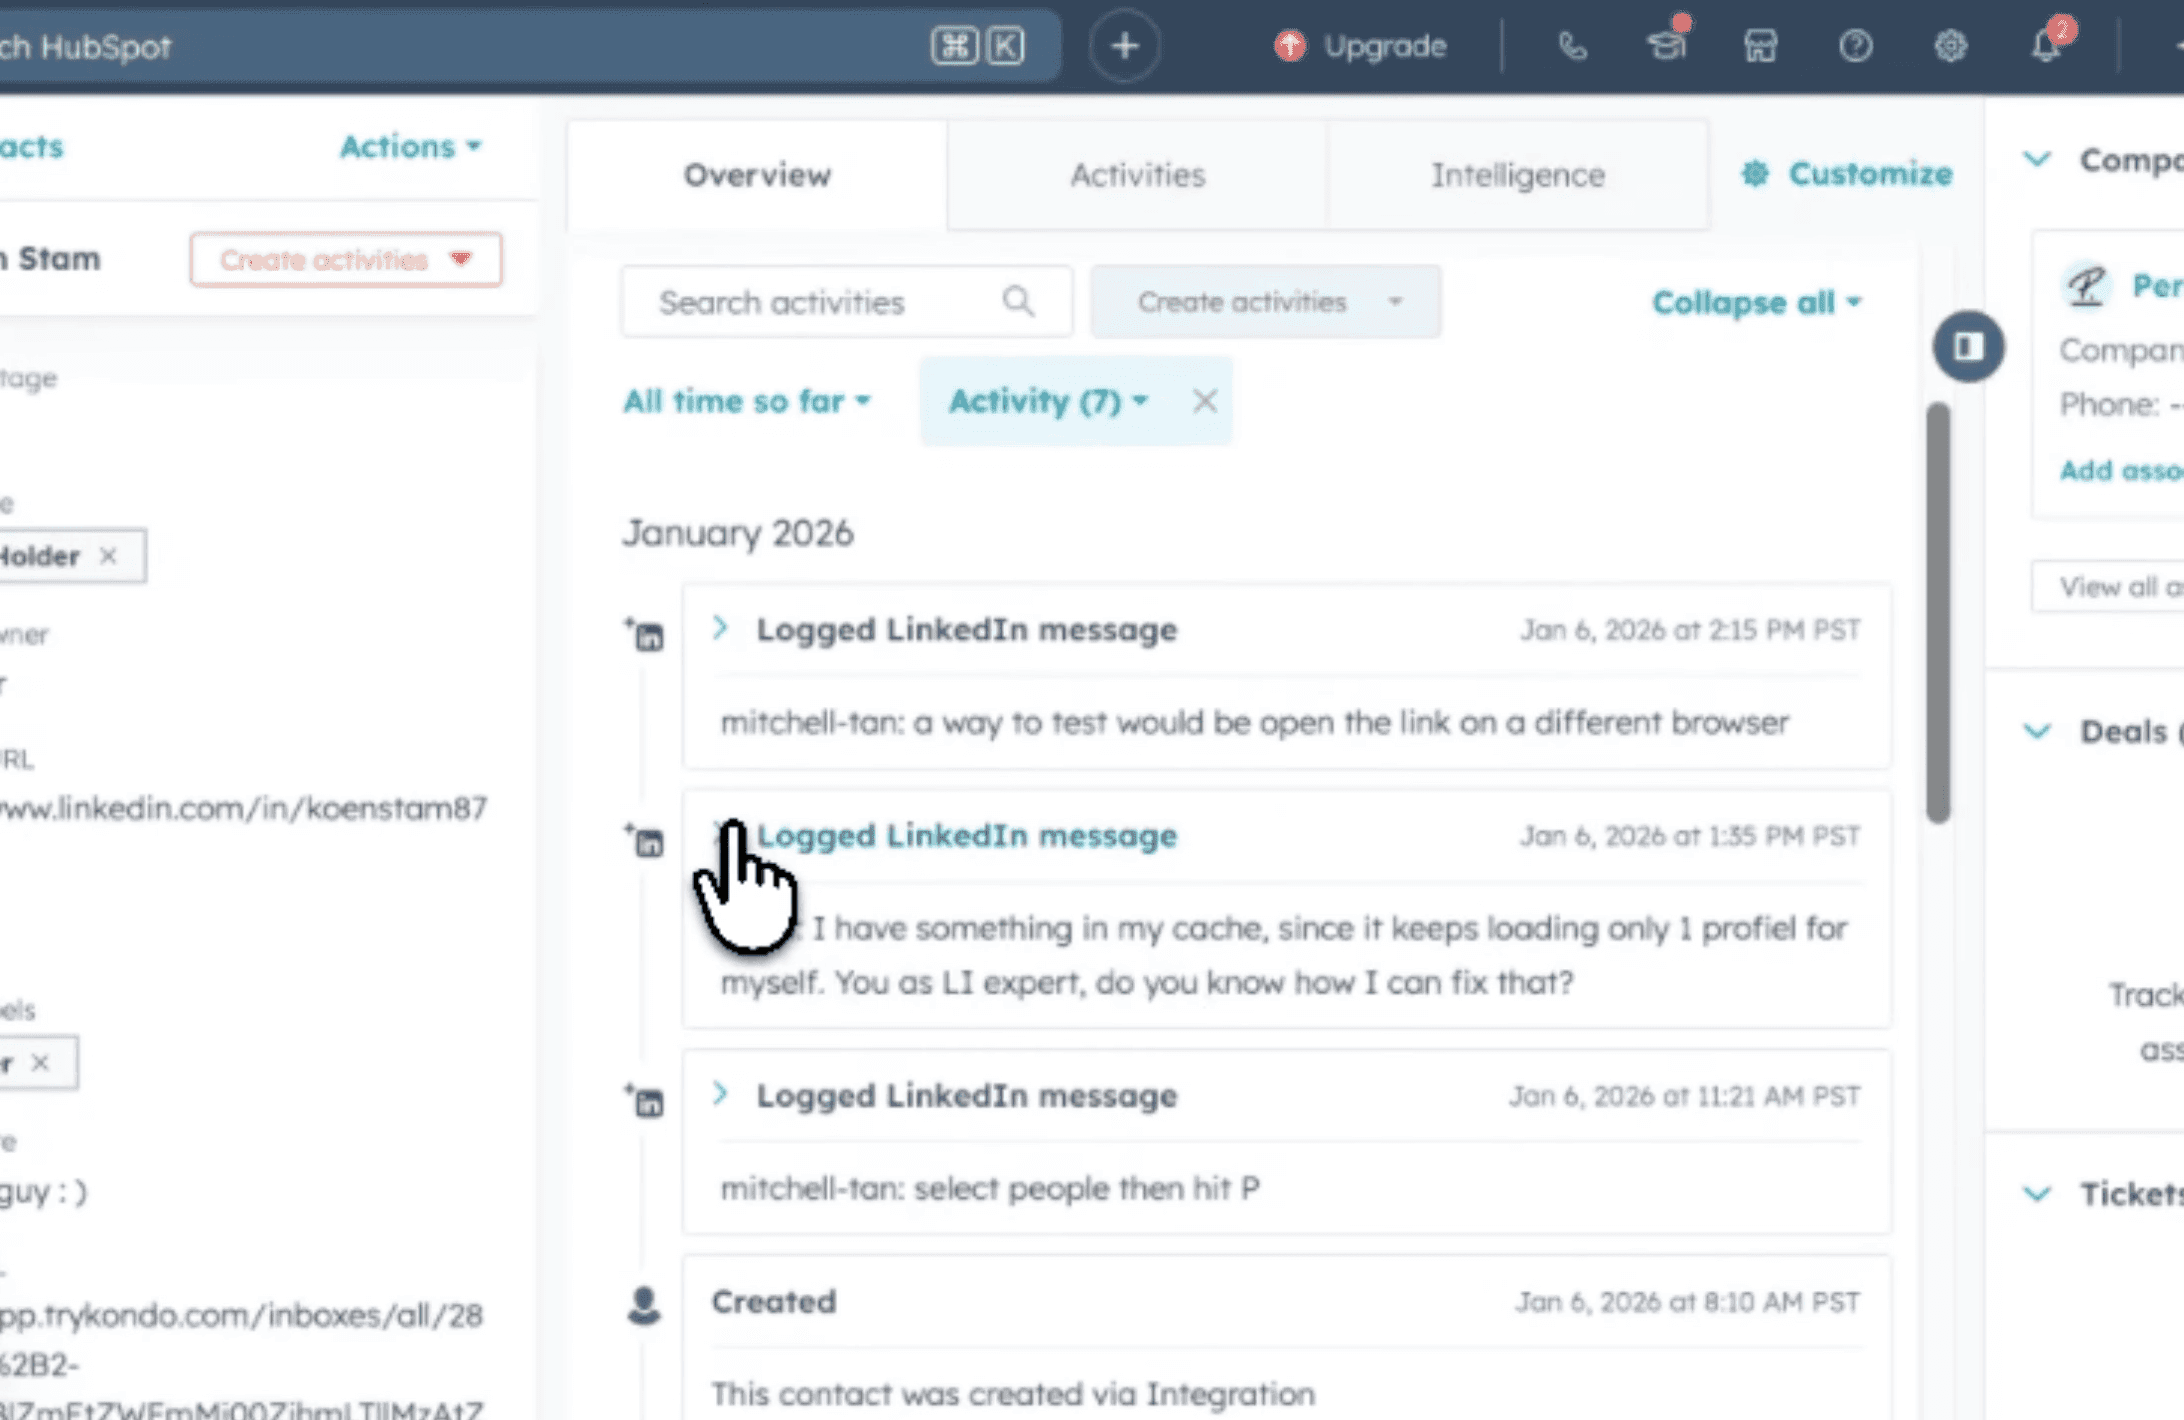
Task: Expand the 11:21 AM Logged LinkedIn message
Action: point(720,1094)
